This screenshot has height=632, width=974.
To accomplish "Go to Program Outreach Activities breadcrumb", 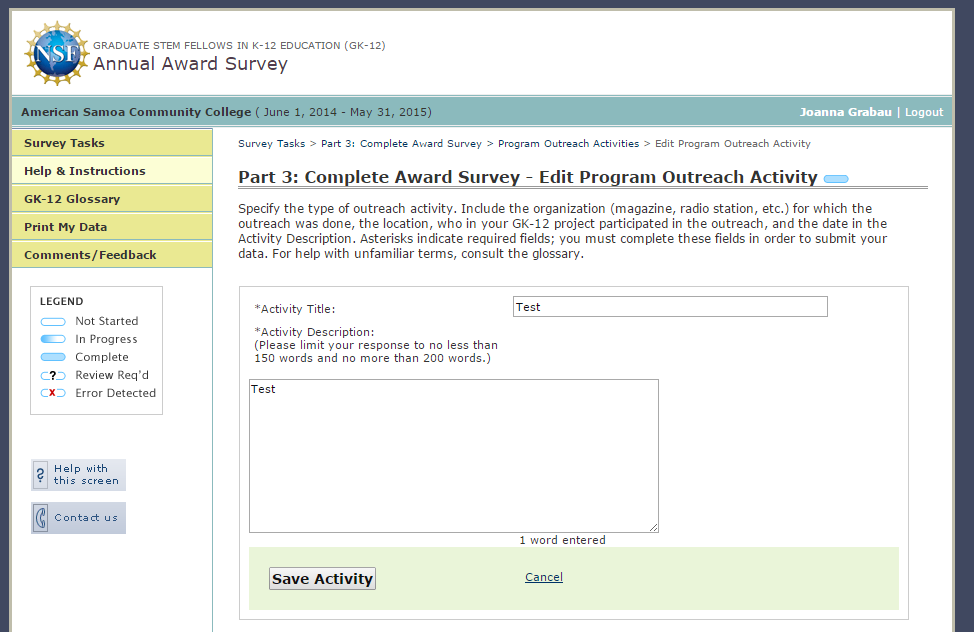I will pos(568,144).
